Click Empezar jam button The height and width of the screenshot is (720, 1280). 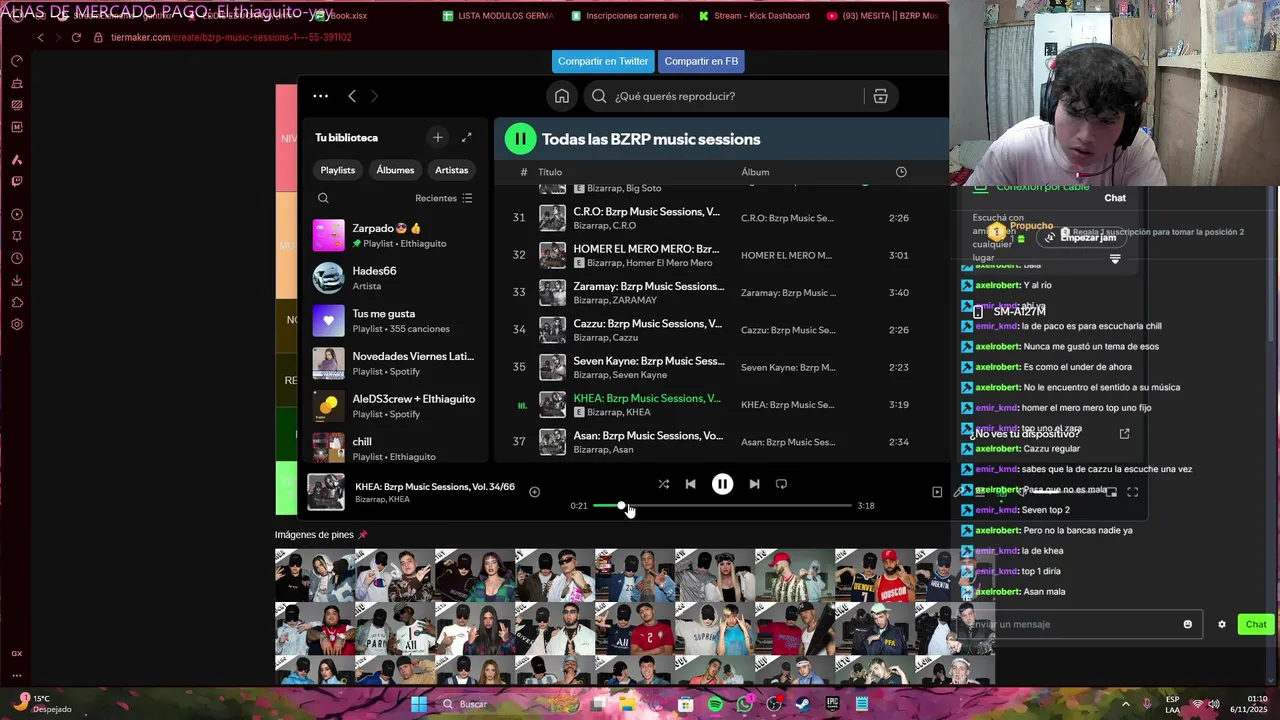(1080, 238)
